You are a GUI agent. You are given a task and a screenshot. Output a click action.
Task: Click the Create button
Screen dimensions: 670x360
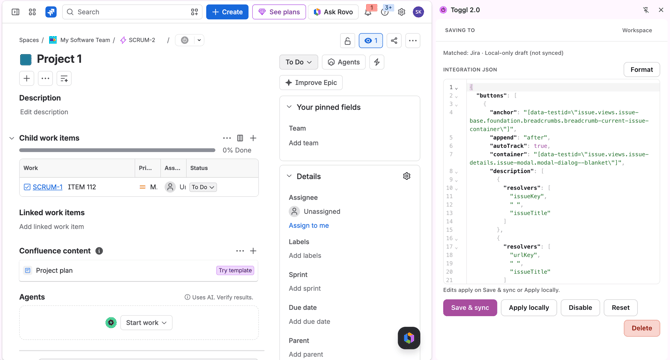pos(227,12)
